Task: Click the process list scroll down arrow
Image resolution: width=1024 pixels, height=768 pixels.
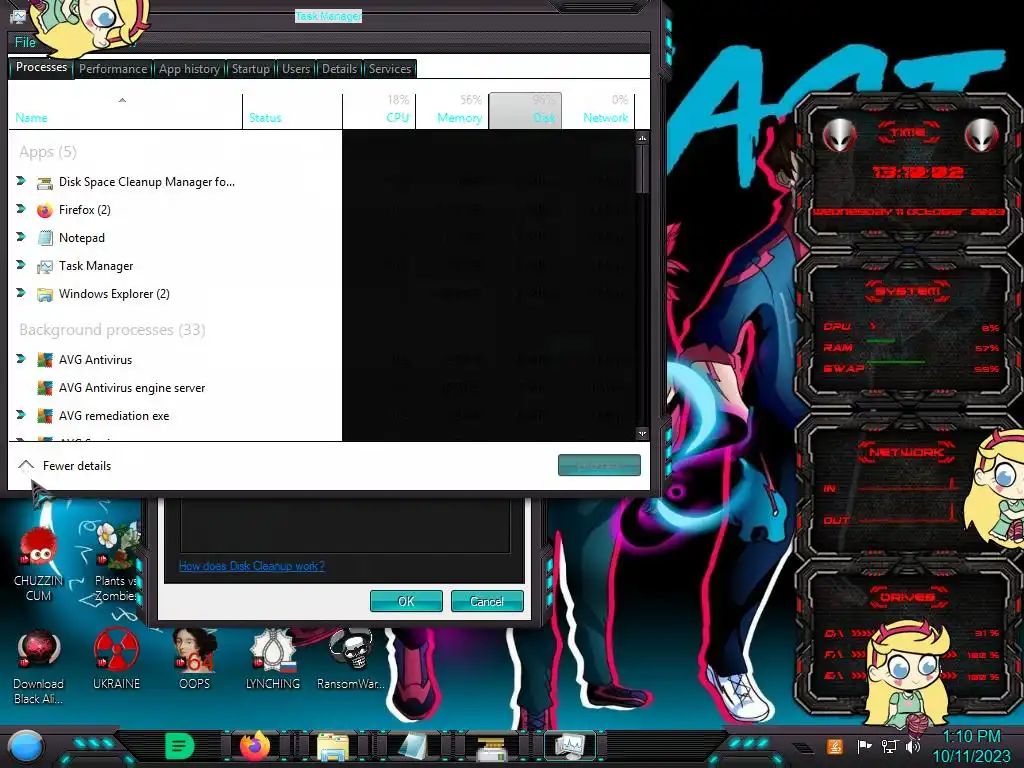Action: point(643,433)
